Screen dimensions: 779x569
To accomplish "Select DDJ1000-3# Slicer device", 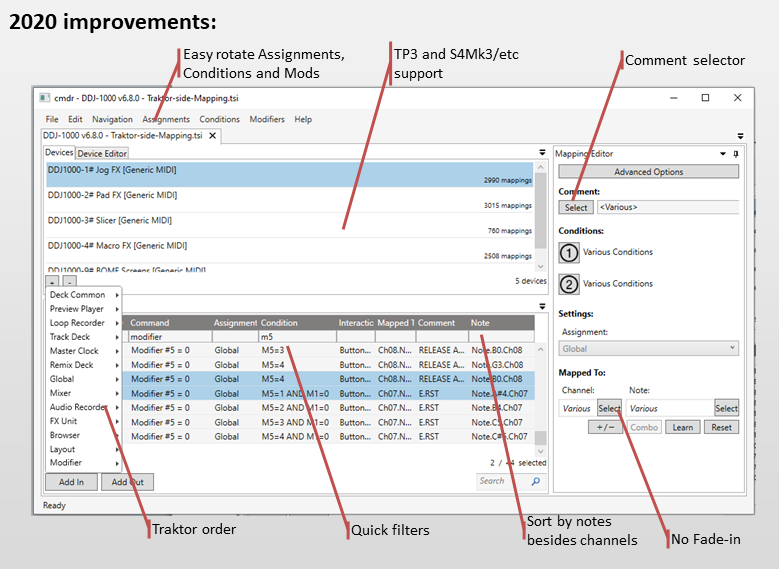I will click(x=289, y=225).
